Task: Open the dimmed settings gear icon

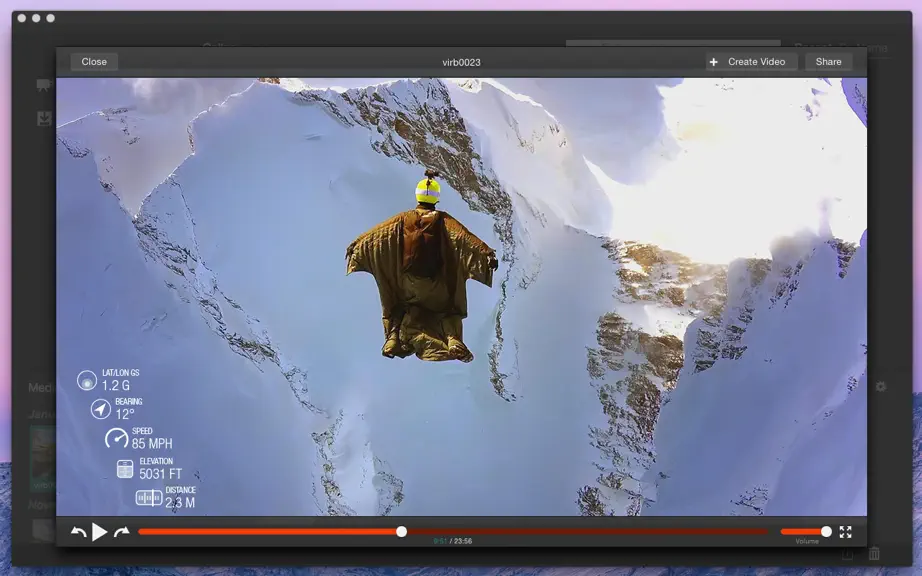Action: pyautogui.click(x=880, y=387)
